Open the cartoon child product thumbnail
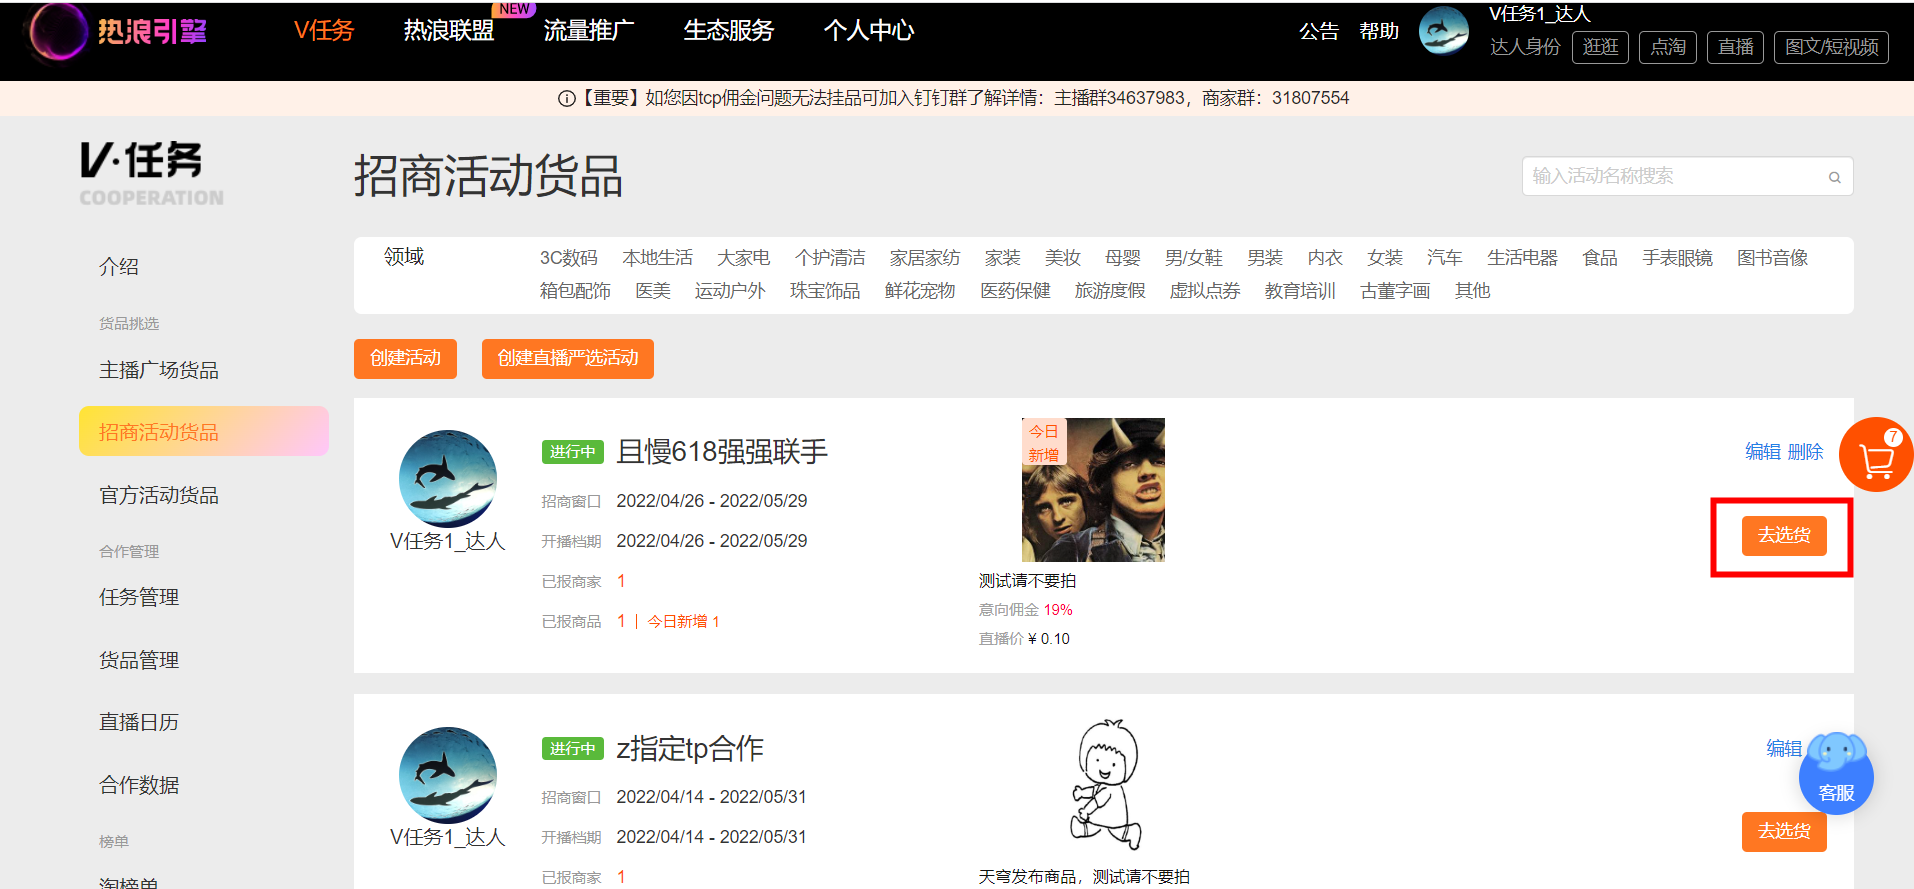This screenshot has width=1914, height=889. point(1106,785)
